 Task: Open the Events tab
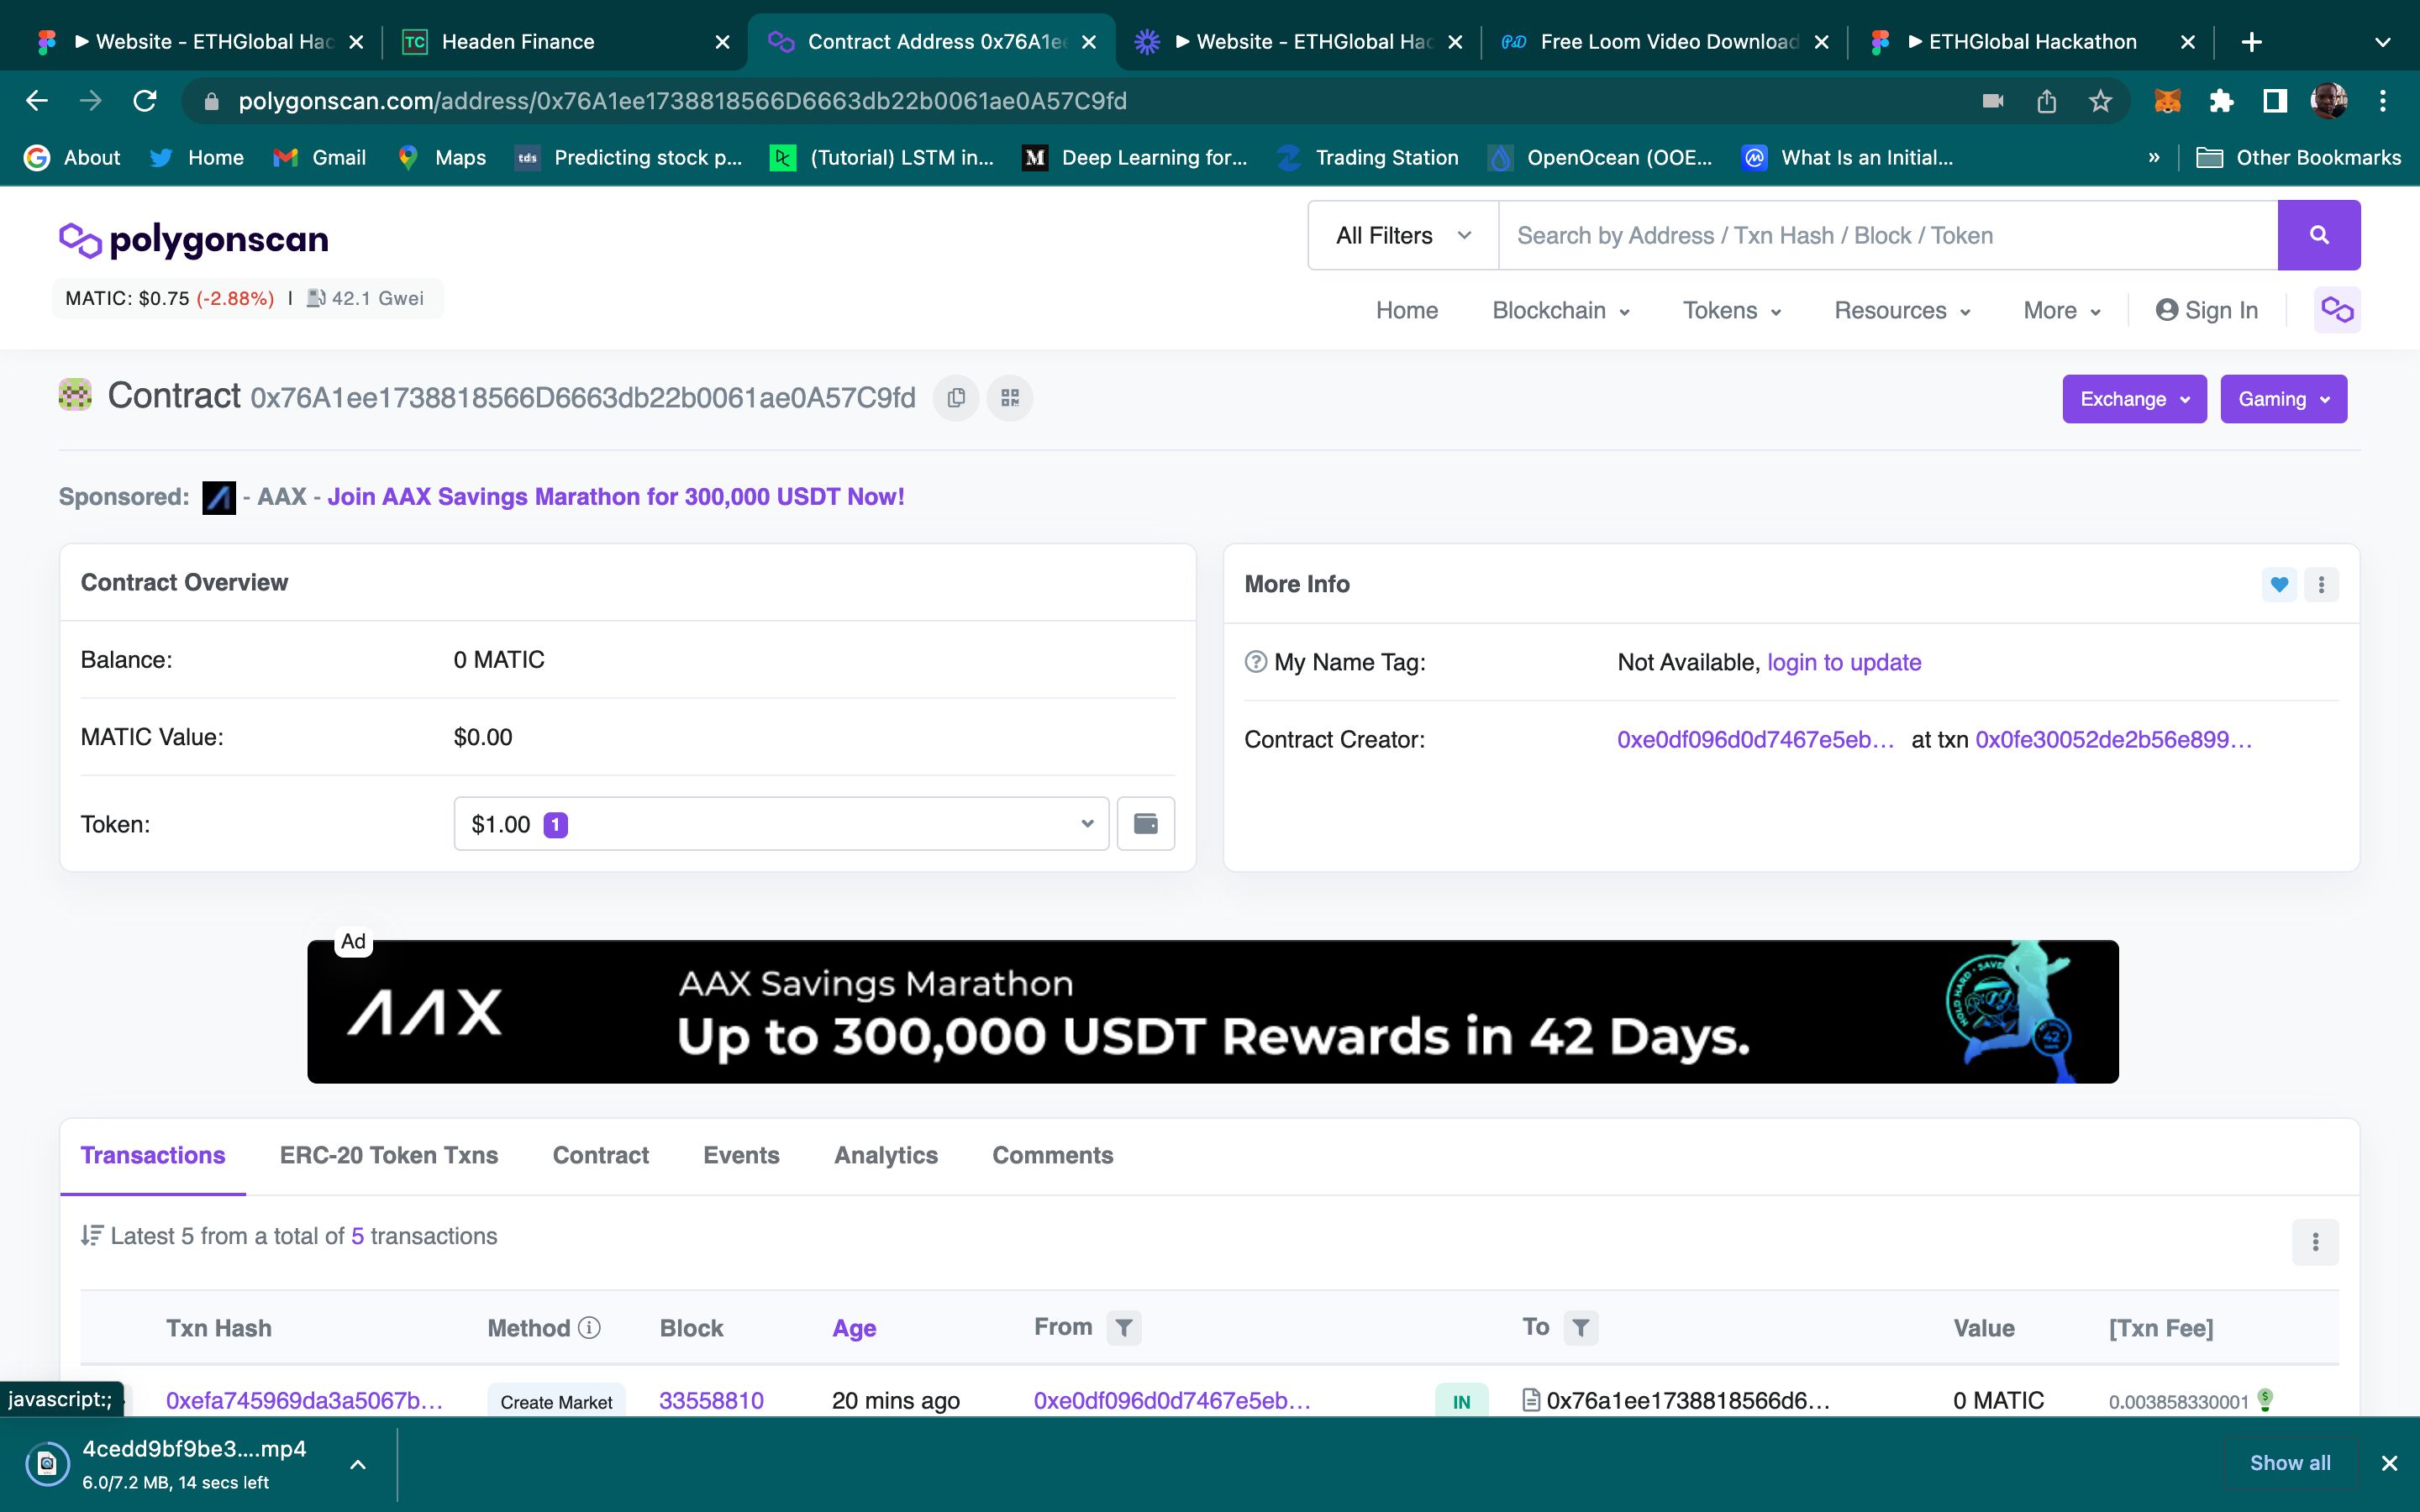point(741,1155)
